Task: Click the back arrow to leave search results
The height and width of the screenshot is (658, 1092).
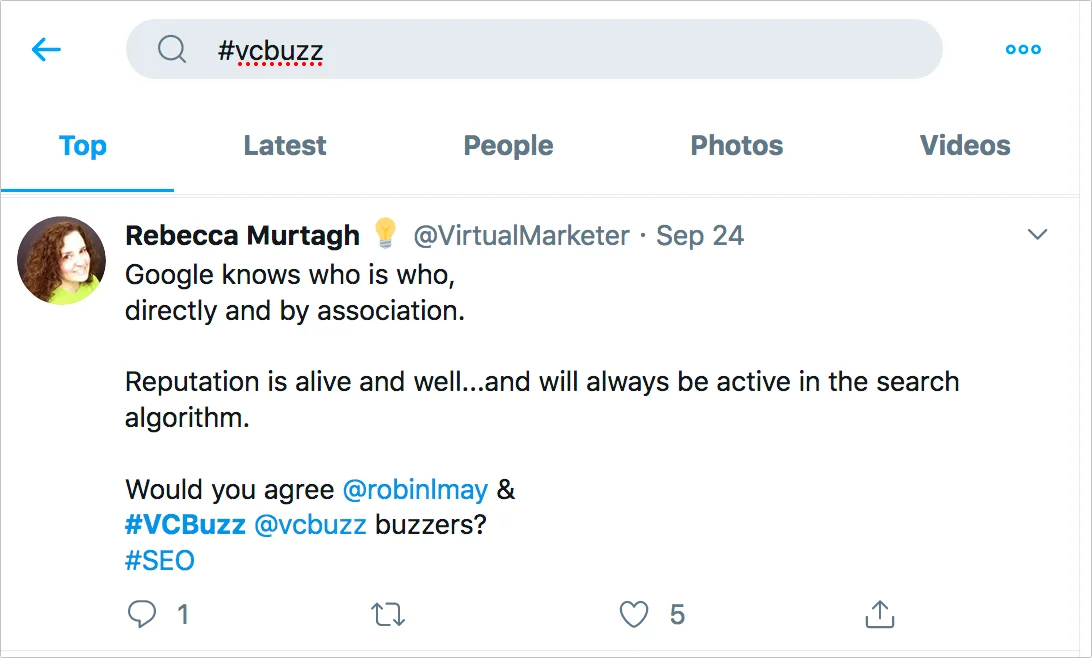Action: (x=46, y=49)
